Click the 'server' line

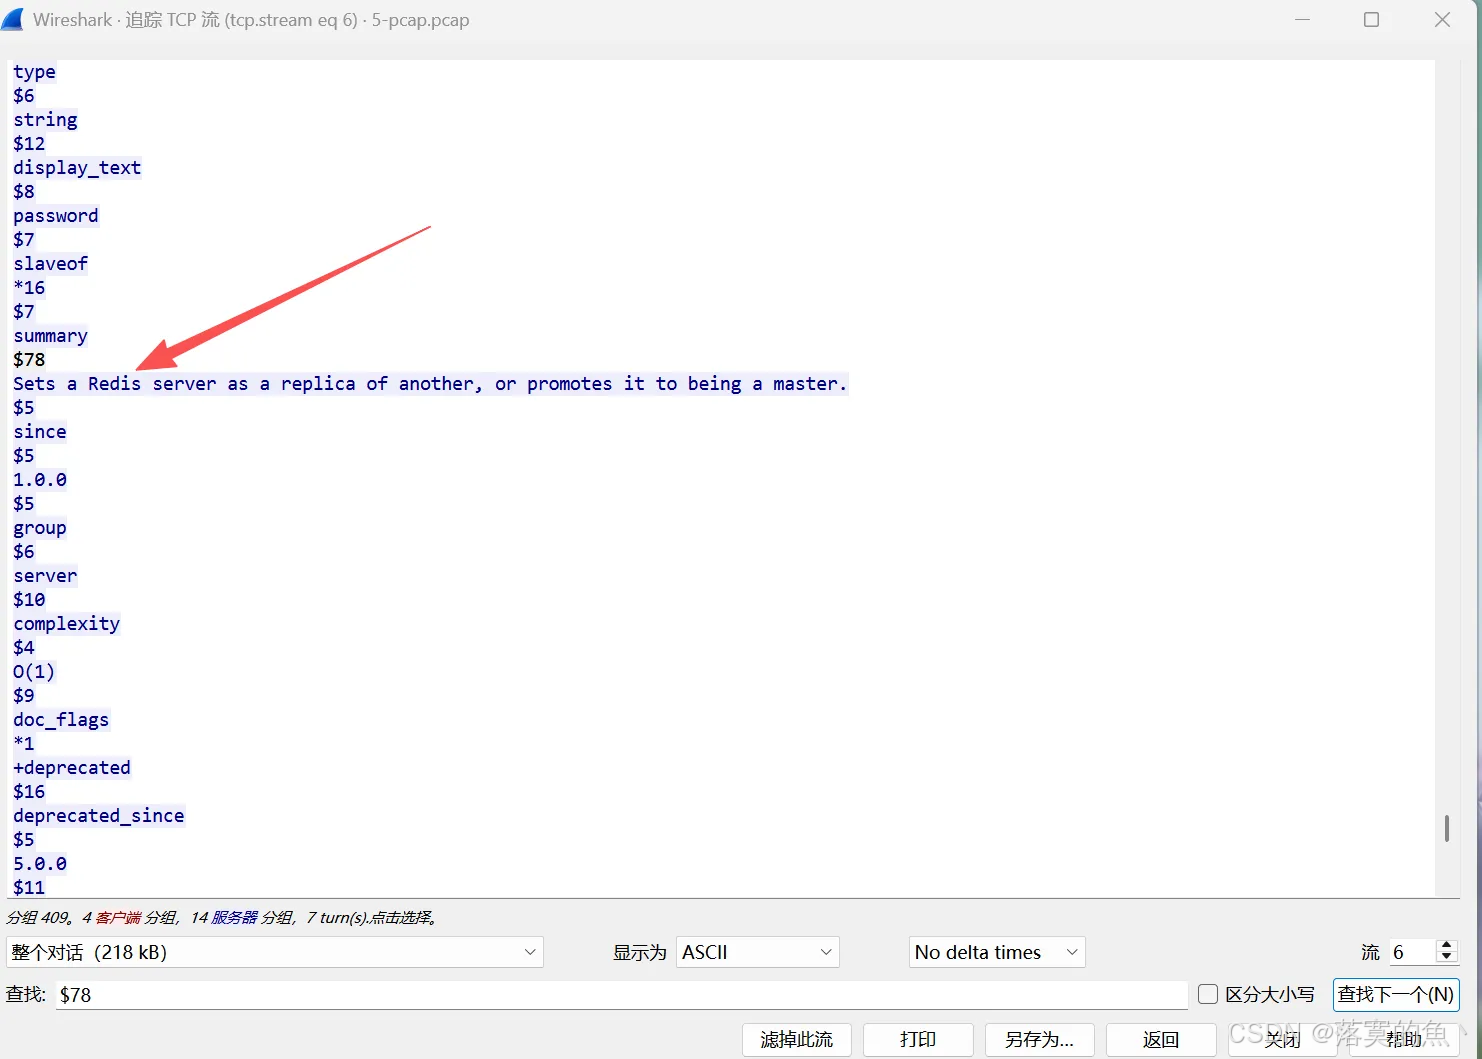coord(45,576)
